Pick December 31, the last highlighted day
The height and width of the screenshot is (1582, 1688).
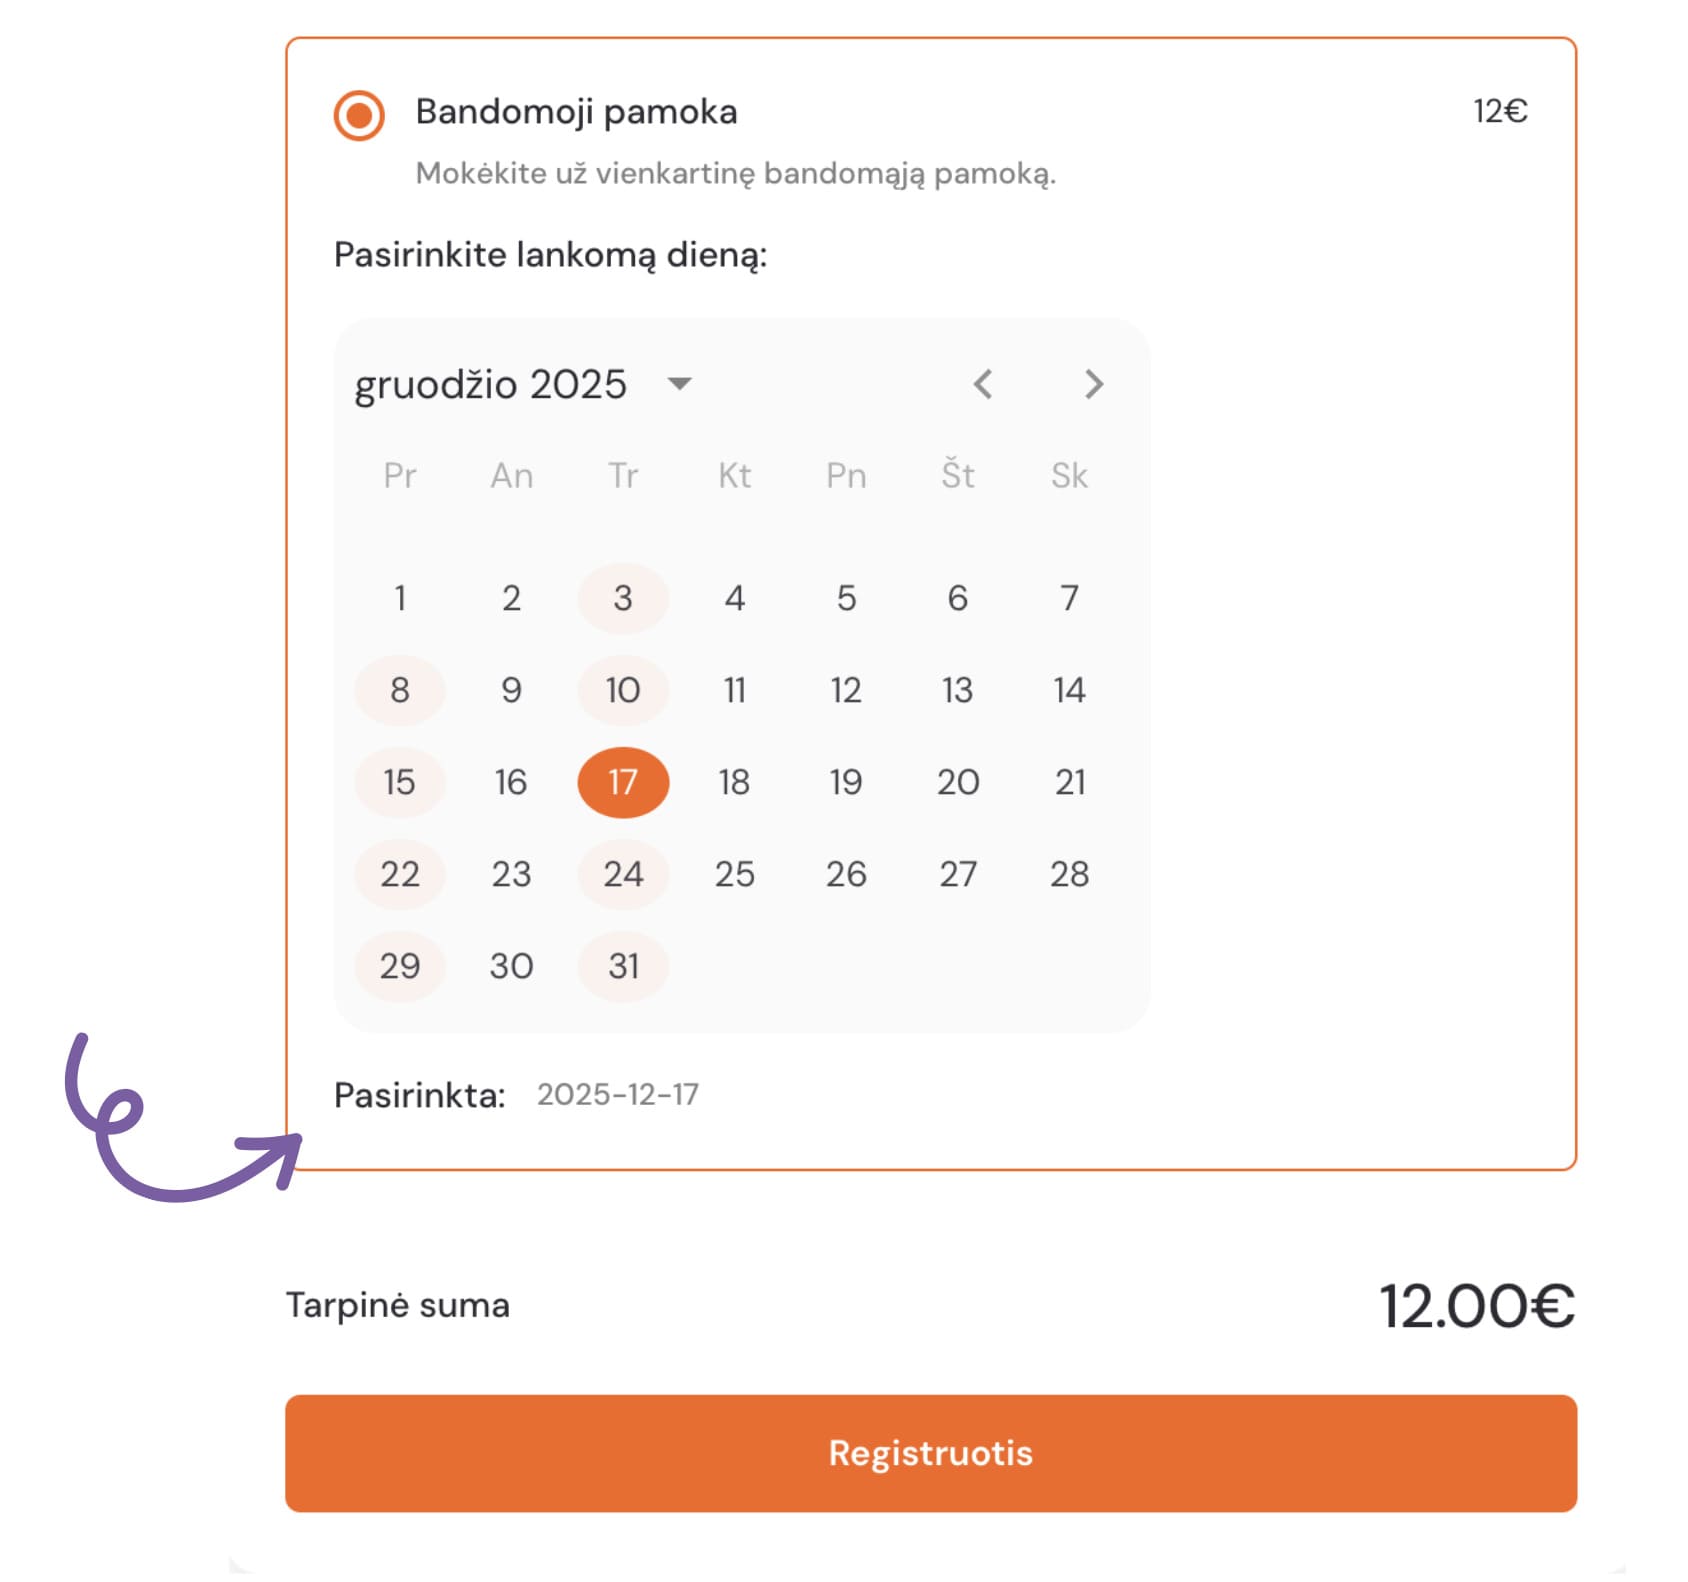(622, 965)
